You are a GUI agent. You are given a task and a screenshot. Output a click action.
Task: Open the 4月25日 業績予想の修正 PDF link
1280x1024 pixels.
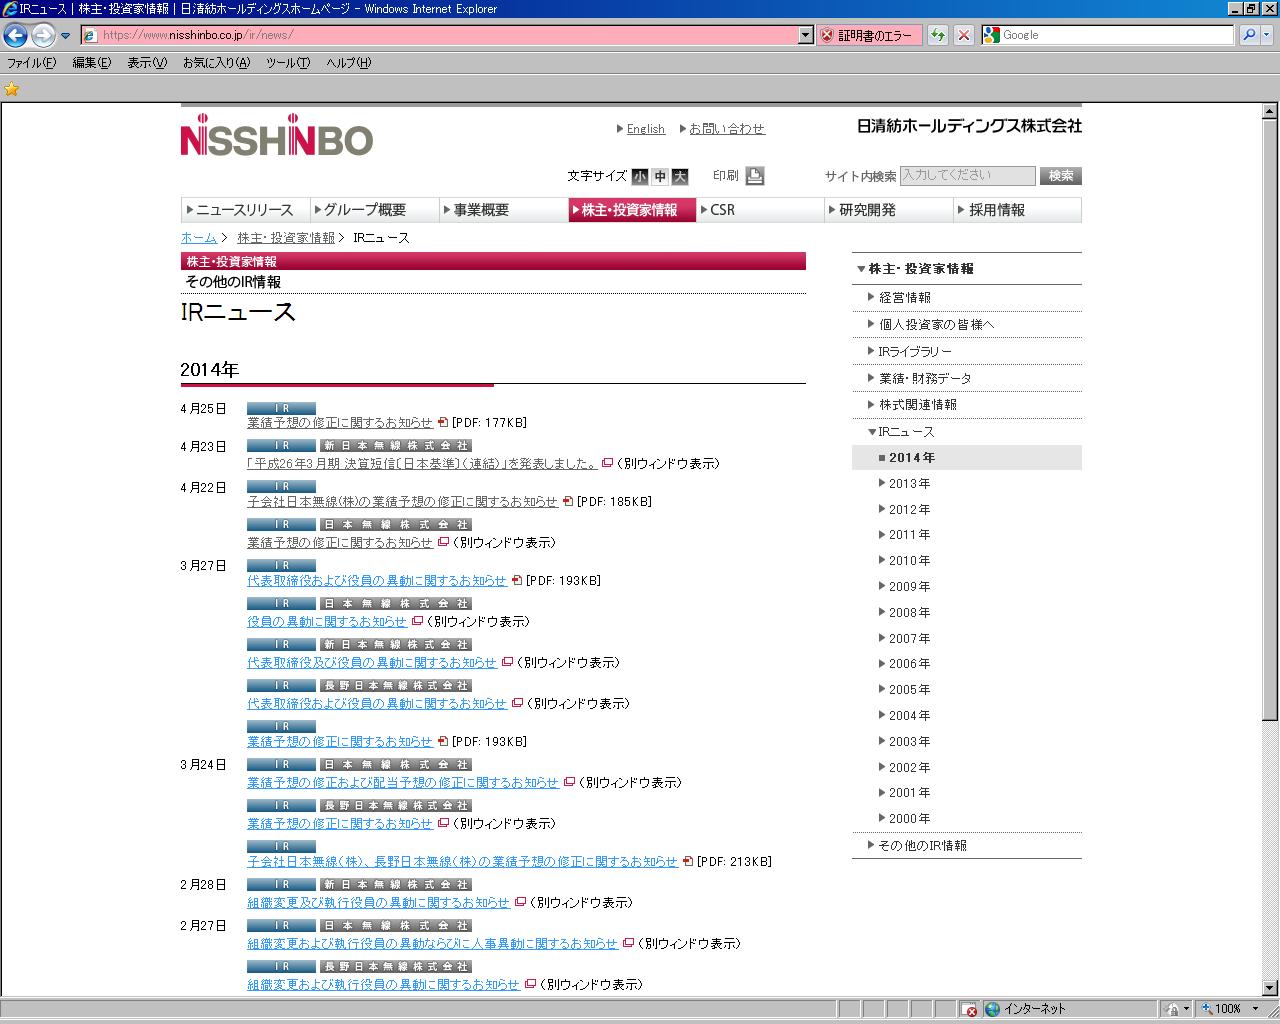point(340,423)
